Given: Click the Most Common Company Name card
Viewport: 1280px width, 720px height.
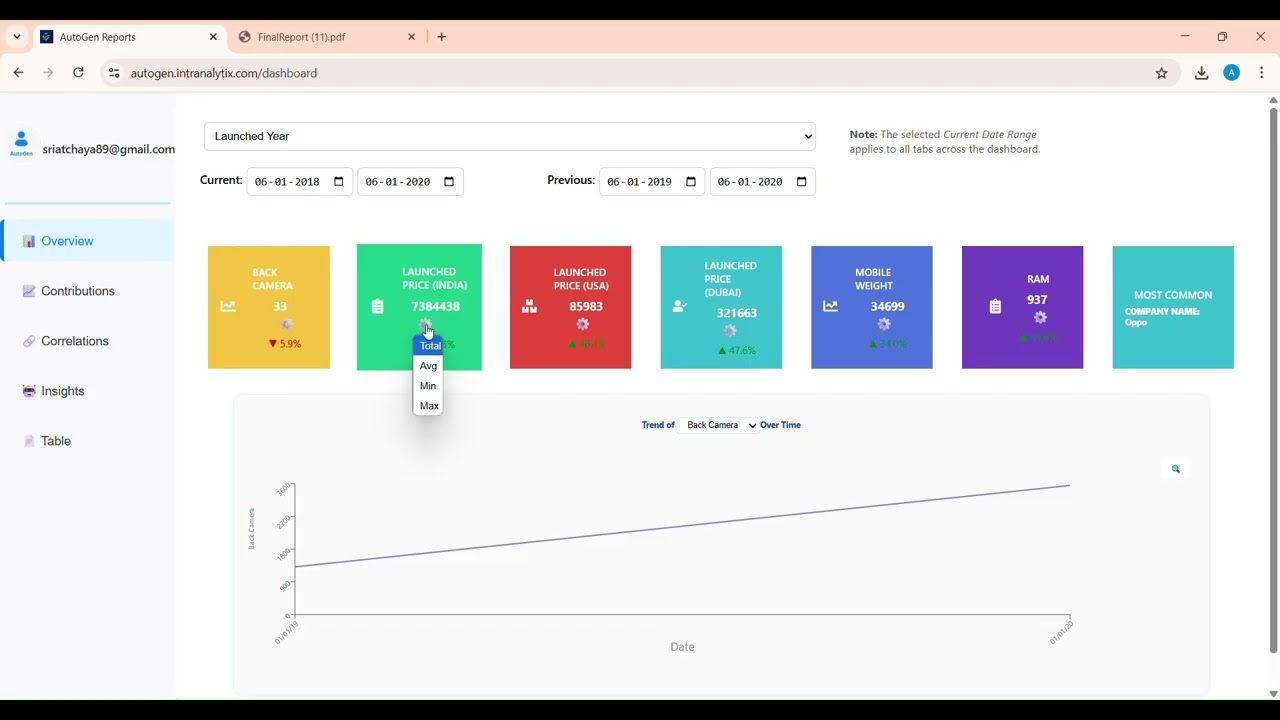Looking at the screenshot, I should coord(1173,307).
